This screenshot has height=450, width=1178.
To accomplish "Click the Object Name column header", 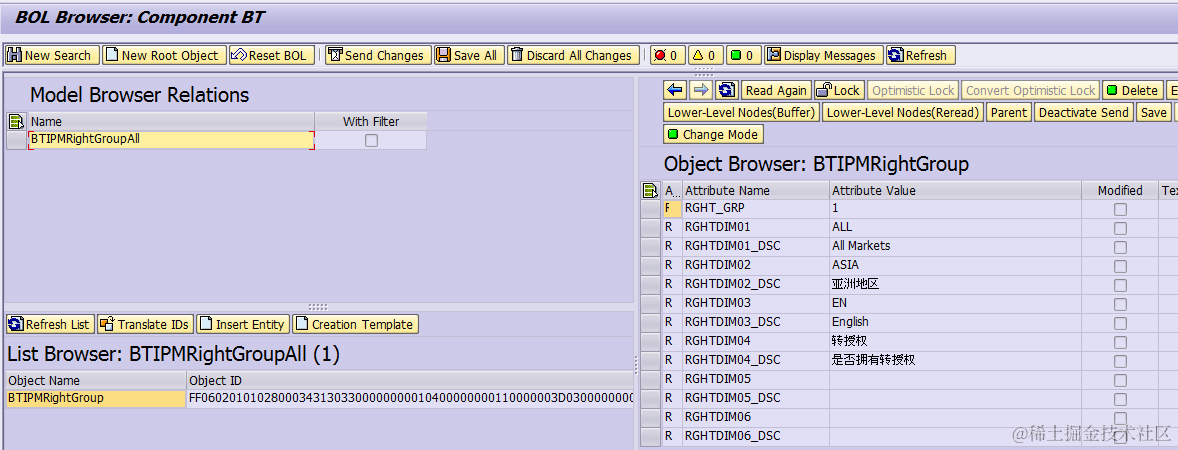I will (95, 380).
